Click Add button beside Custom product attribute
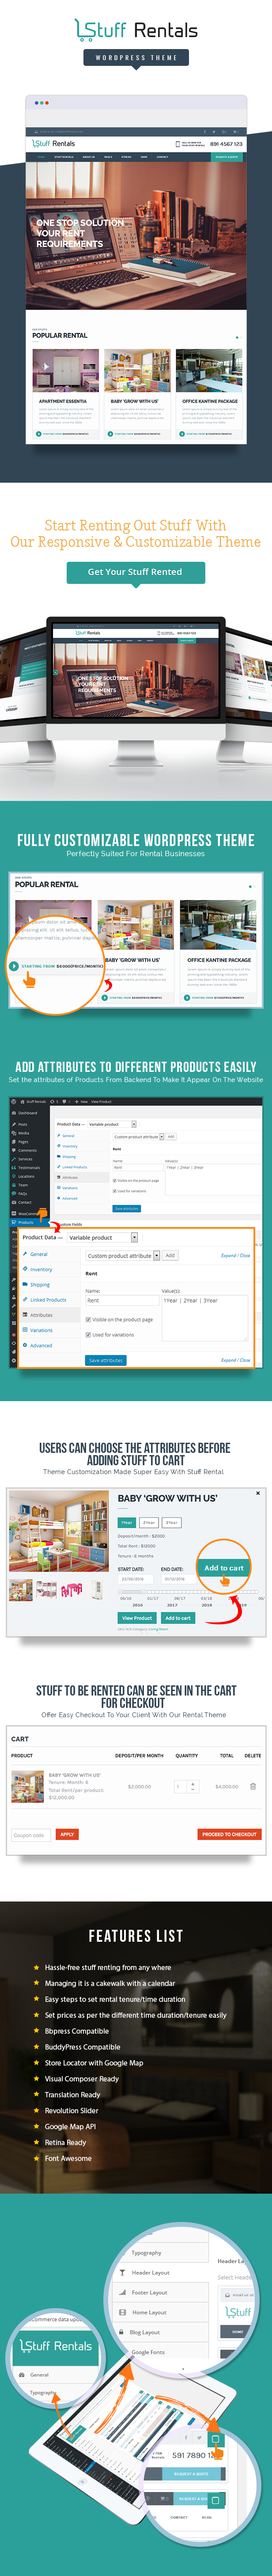Viewport: 272px width, 2576px height. point(170,1255)
